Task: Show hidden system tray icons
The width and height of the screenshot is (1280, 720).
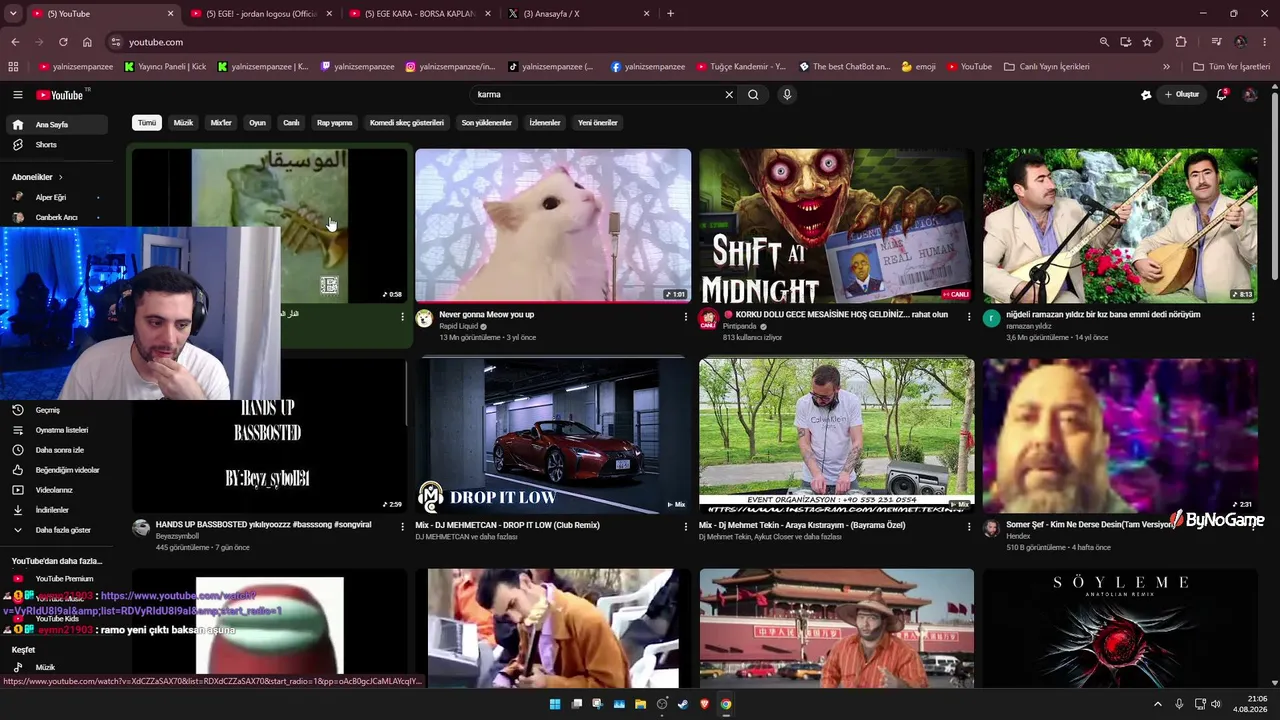Action: point(1158,704)
